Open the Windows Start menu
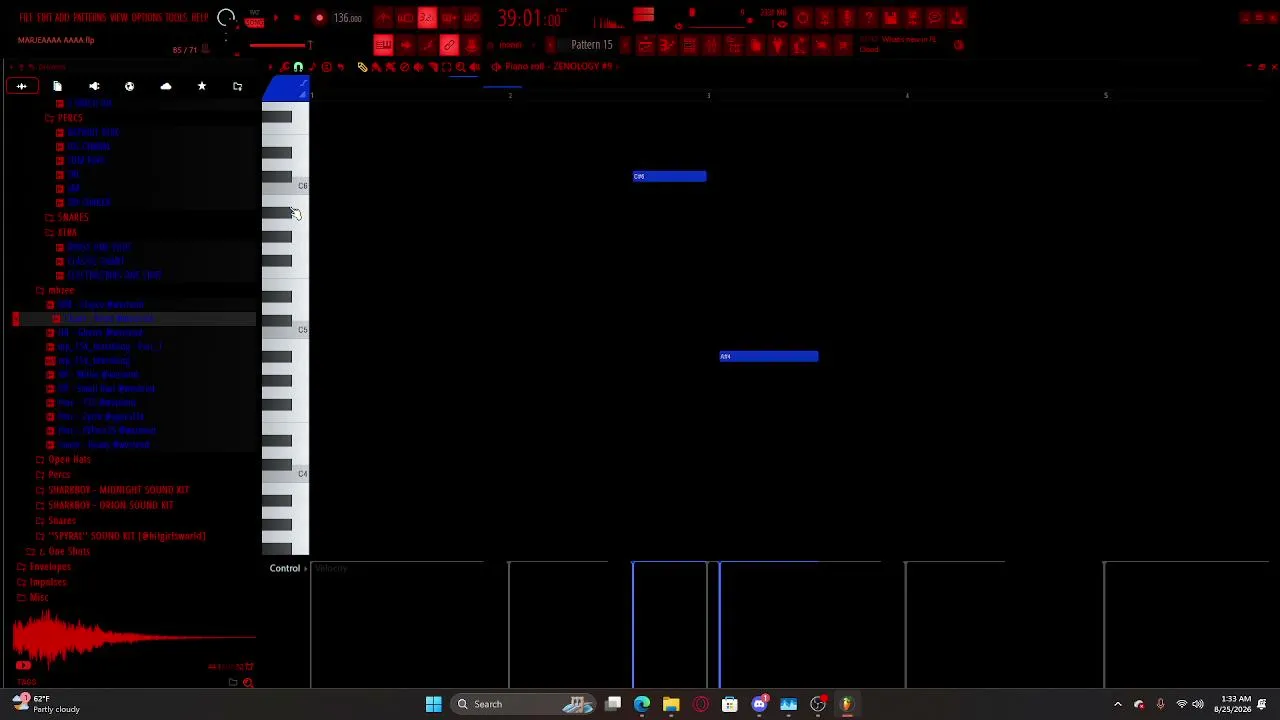The image size is (1280, 720). pos(433,704)
